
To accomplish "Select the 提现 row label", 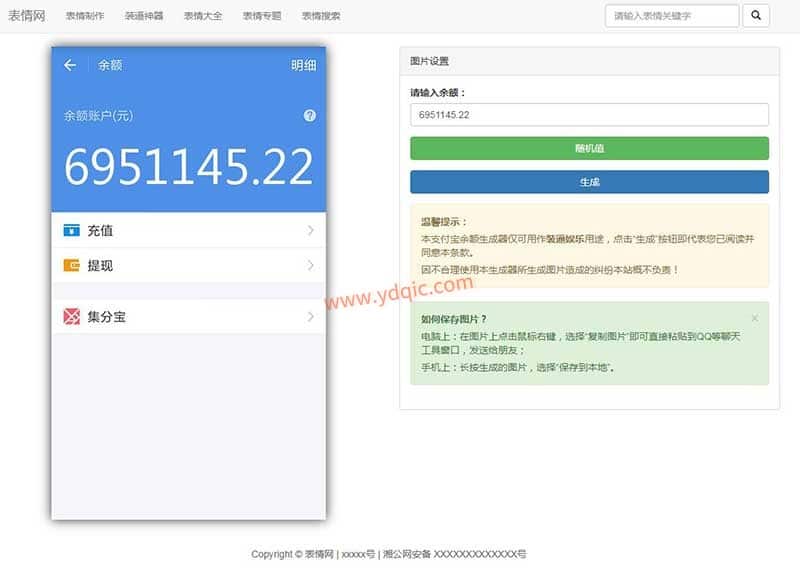I will (x=100, y=266).
